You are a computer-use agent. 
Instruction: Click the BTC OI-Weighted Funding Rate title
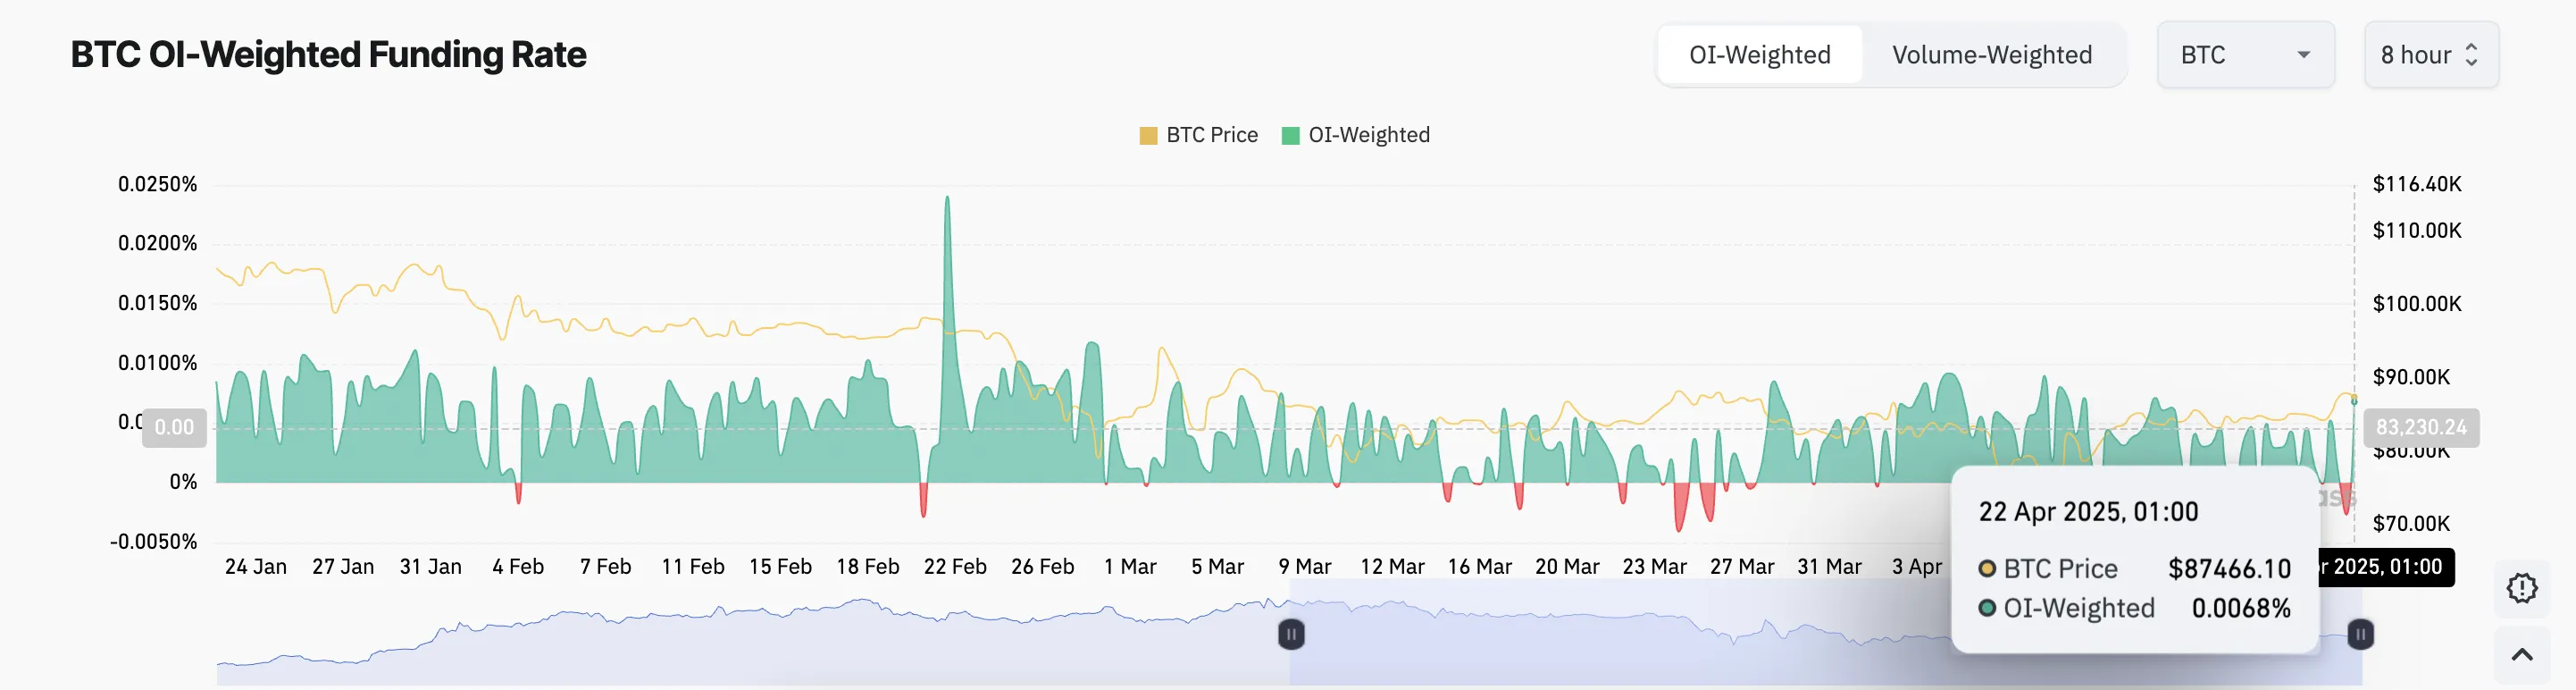[x=328, y=55]
